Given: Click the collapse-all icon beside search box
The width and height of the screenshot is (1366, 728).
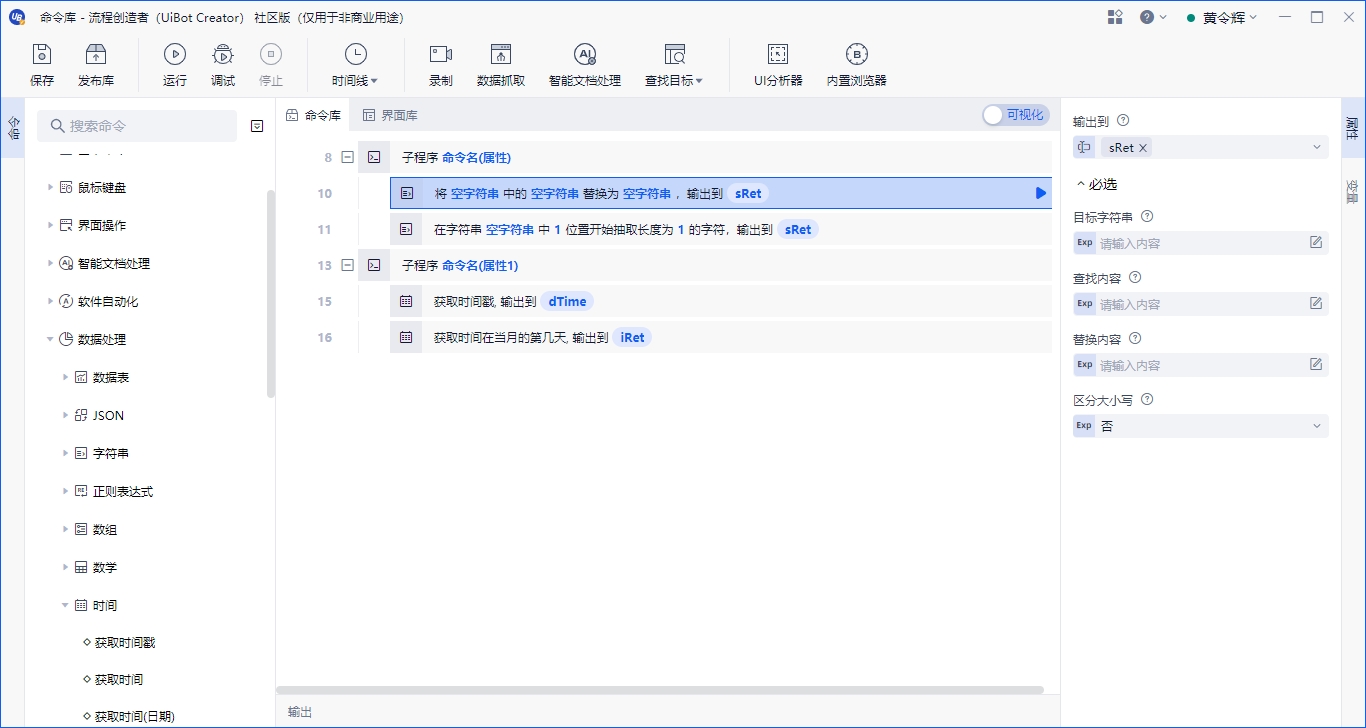Looking at the screenshot, I should tap(257, 126).
